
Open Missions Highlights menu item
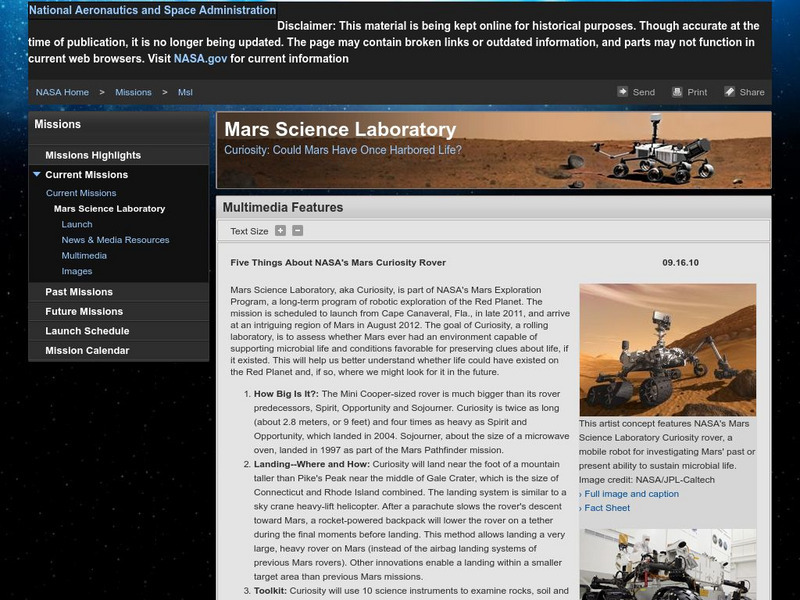pos(118,155)
